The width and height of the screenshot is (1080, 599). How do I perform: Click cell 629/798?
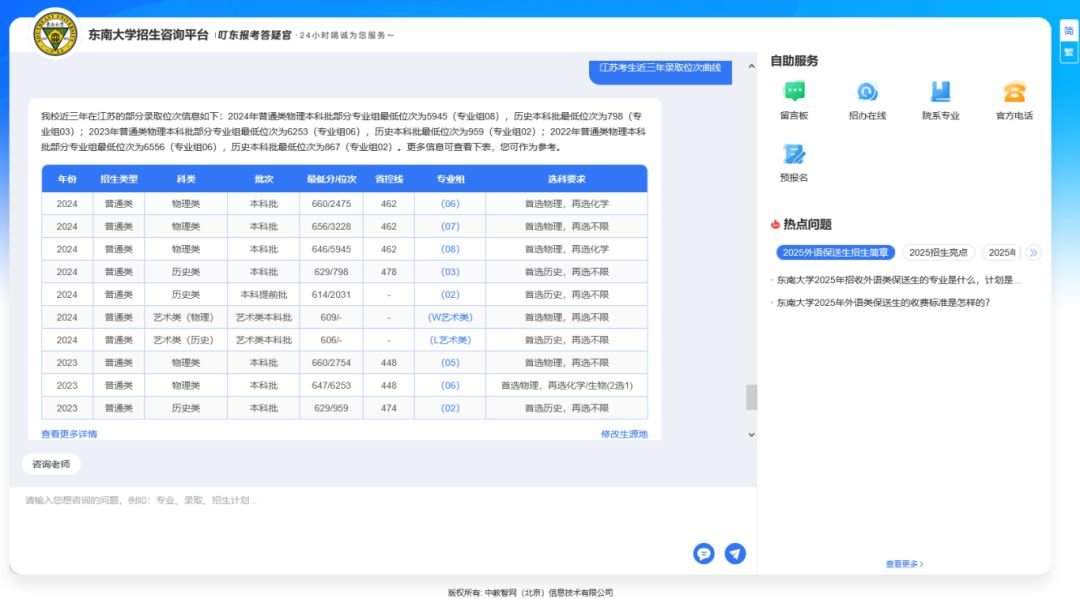tap(331, 272)
